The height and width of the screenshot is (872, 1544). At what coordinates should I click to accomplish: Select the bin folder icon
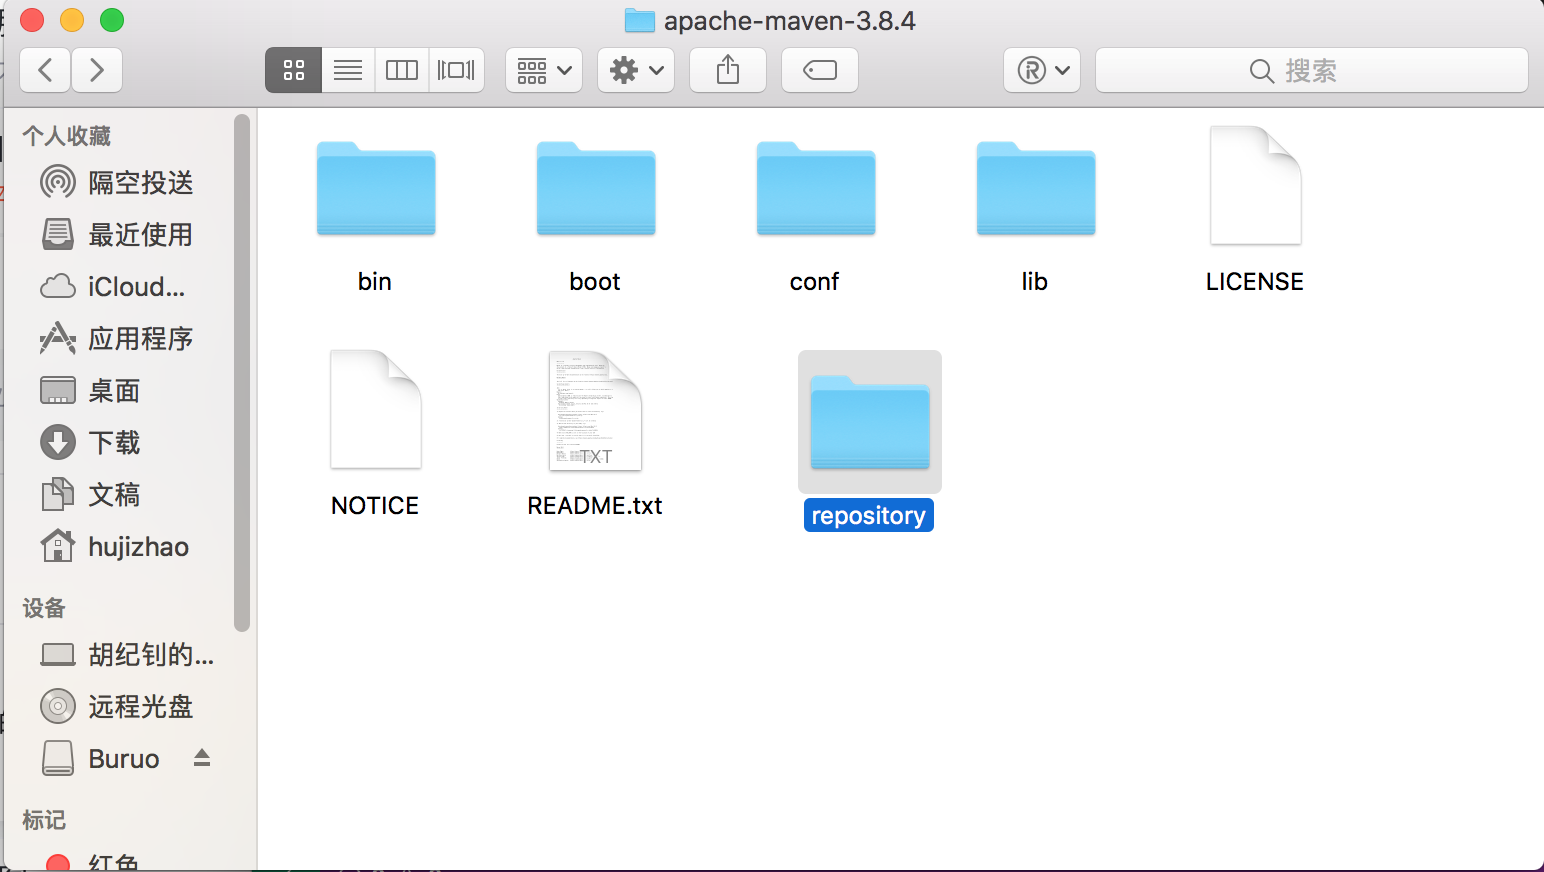pyautogui.click(x=376, y=189)
